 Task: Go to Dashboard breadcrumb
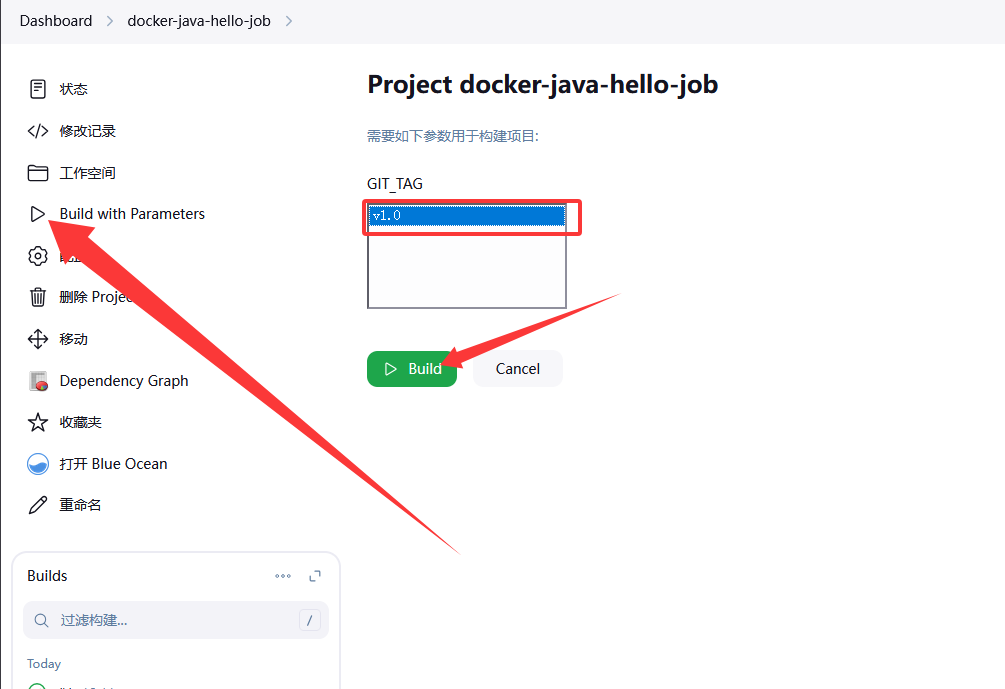coord(56,21)
